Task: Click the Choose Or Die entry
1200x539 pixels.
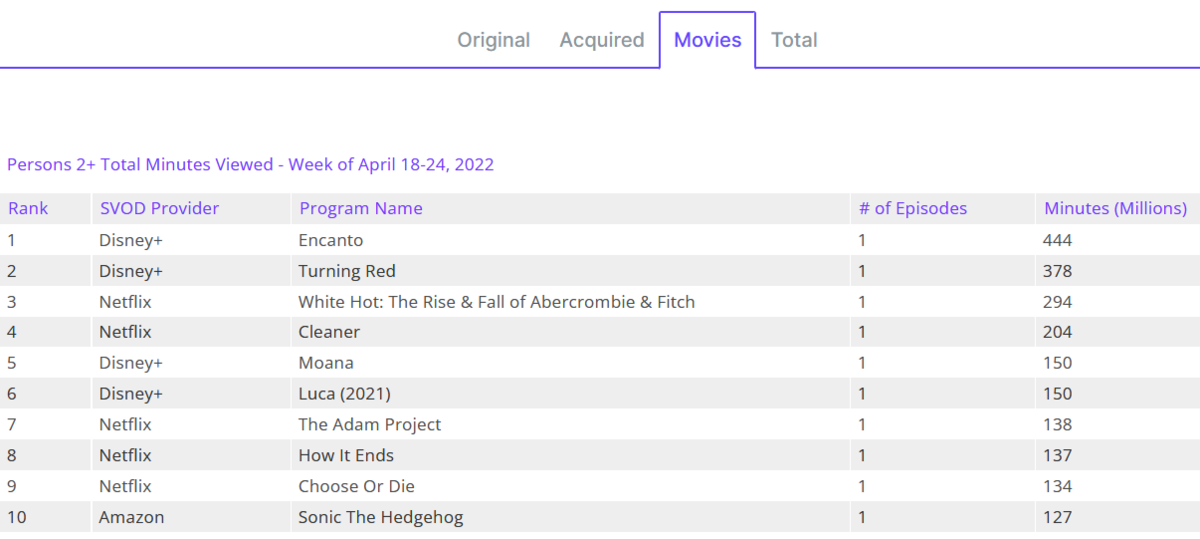Action: click(356, 487)
